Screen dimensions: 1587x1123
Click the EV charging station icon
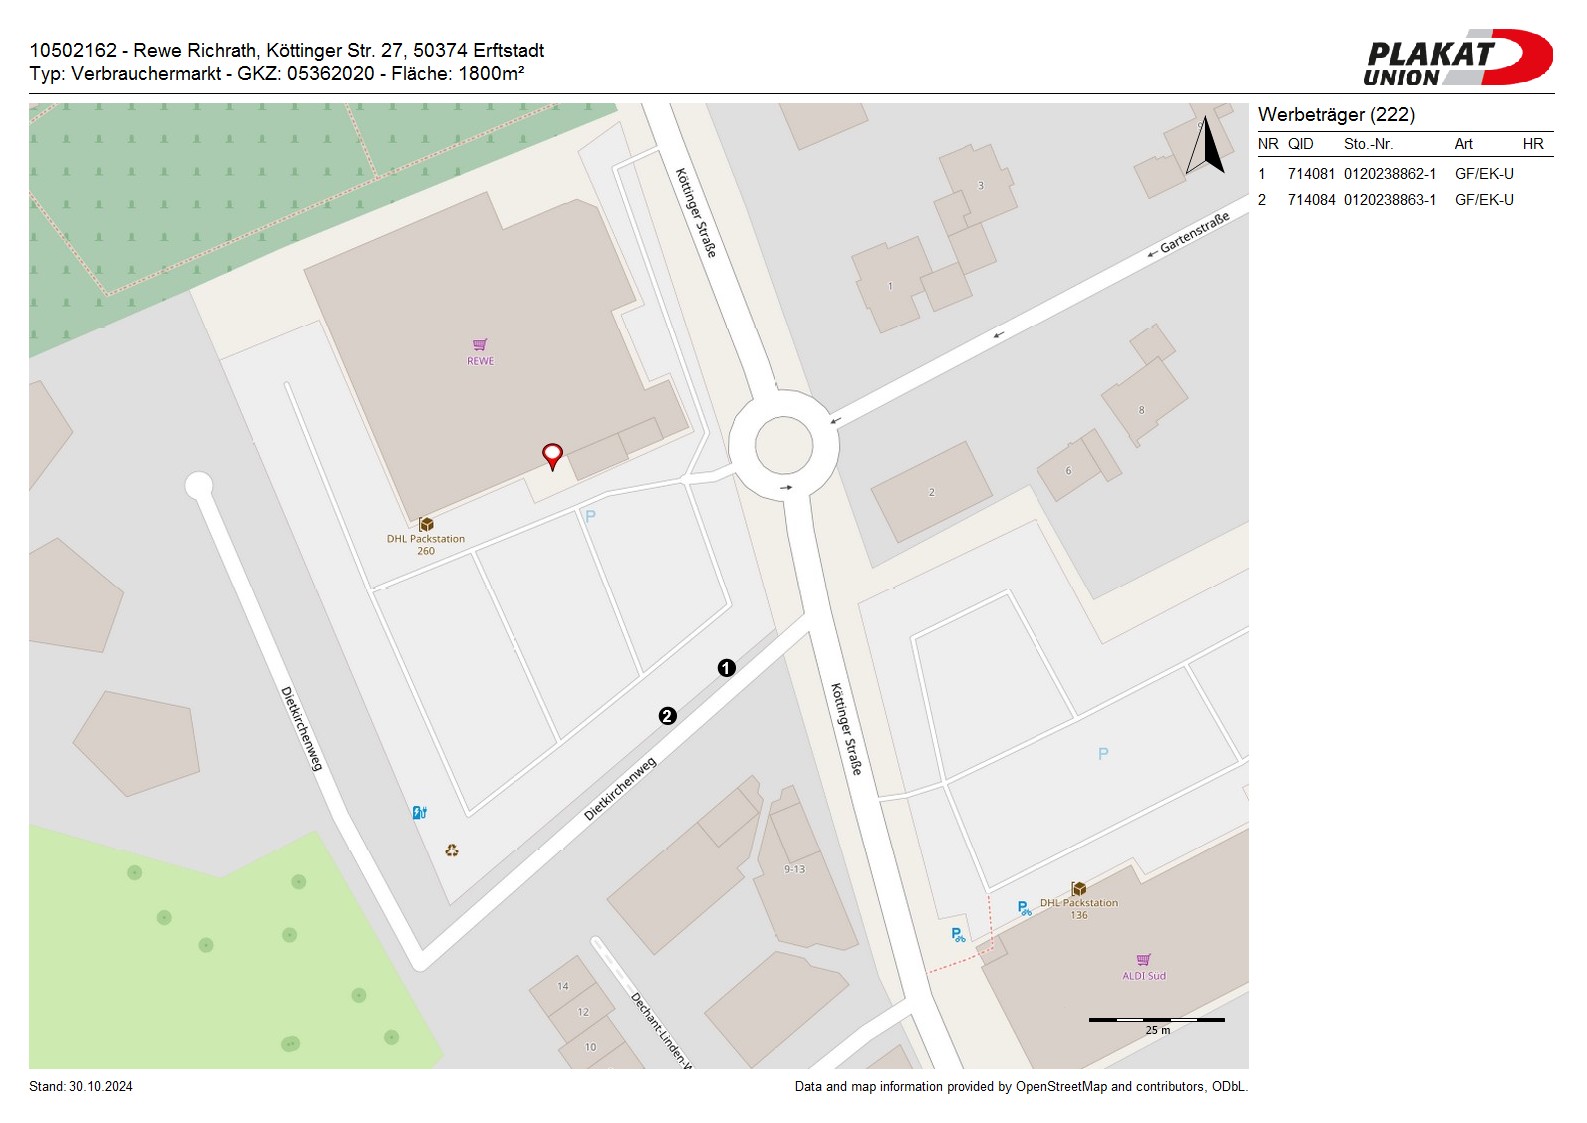pyautogui.click(x=420, y=813)
